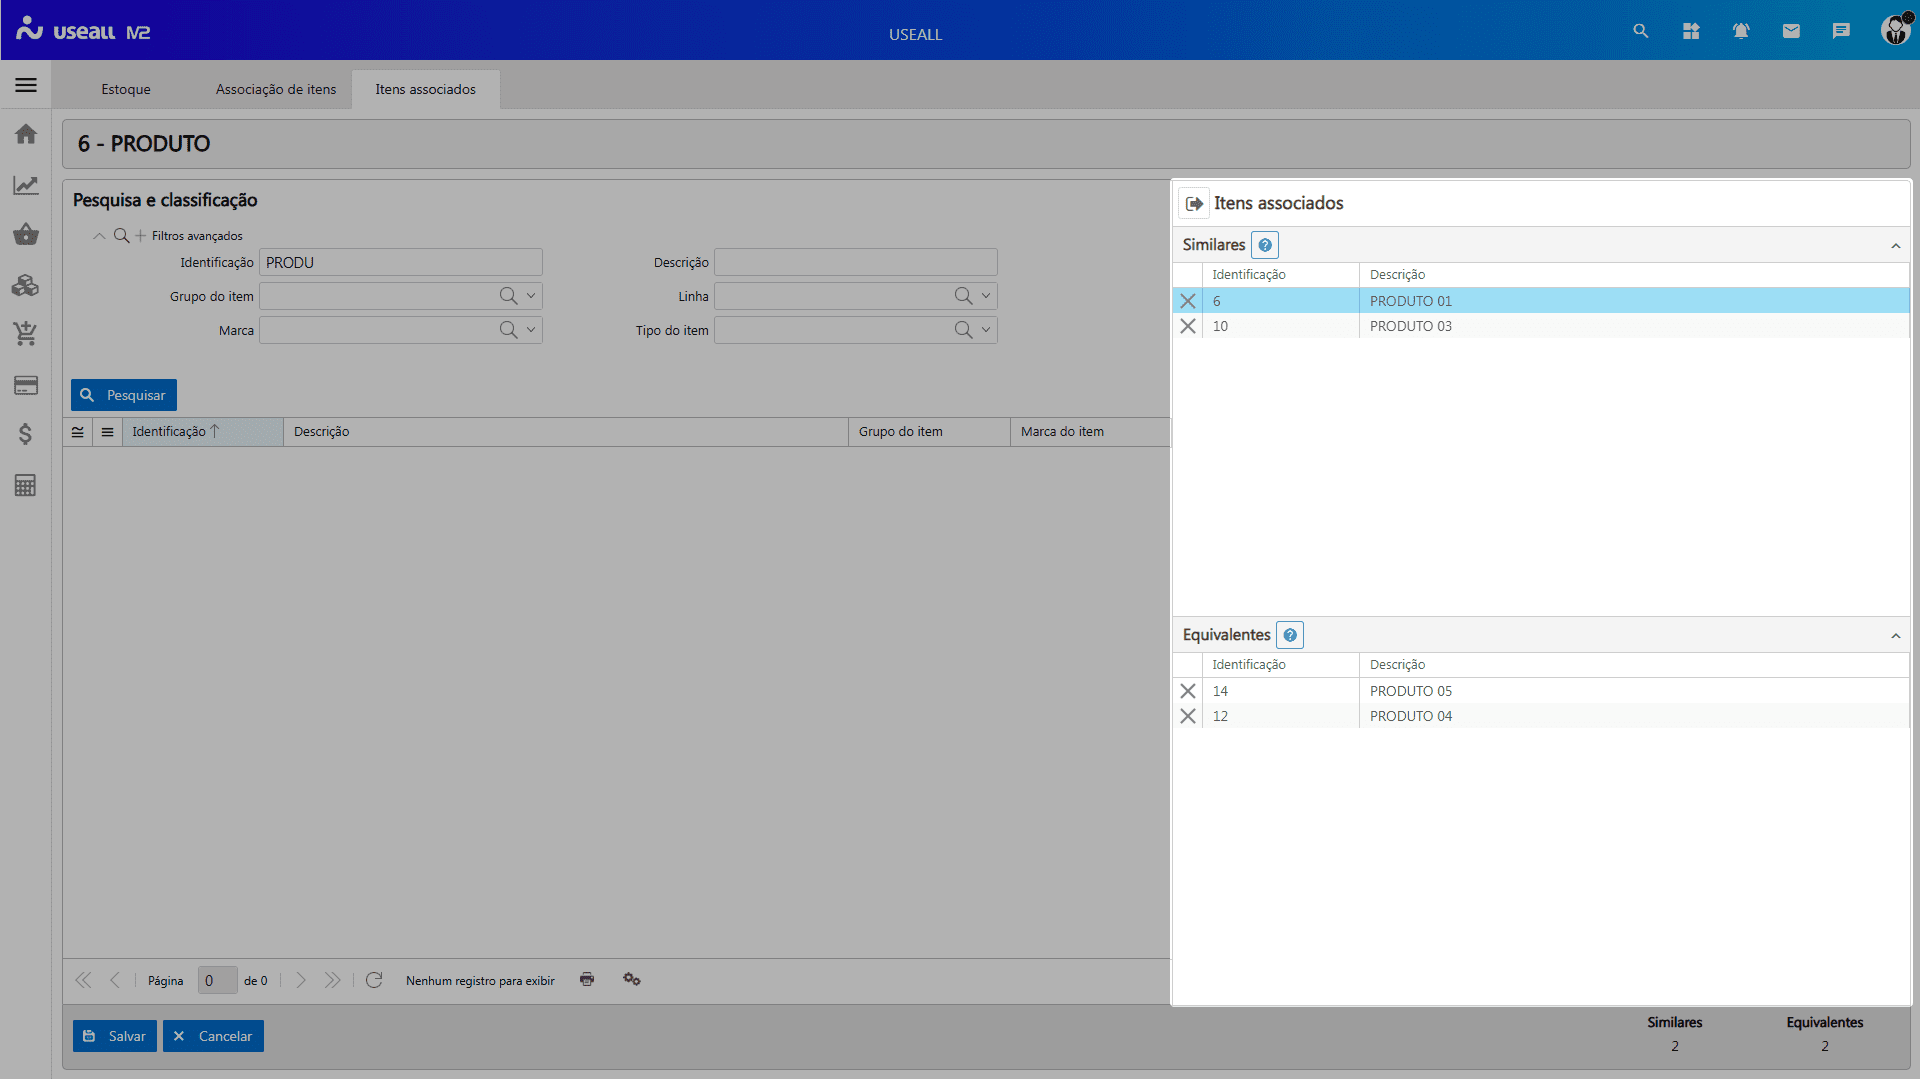The width and height of the screenshot is (1920, 1080).
Task: Click the Pesquisar button
Action: click(x=124, y=395)
